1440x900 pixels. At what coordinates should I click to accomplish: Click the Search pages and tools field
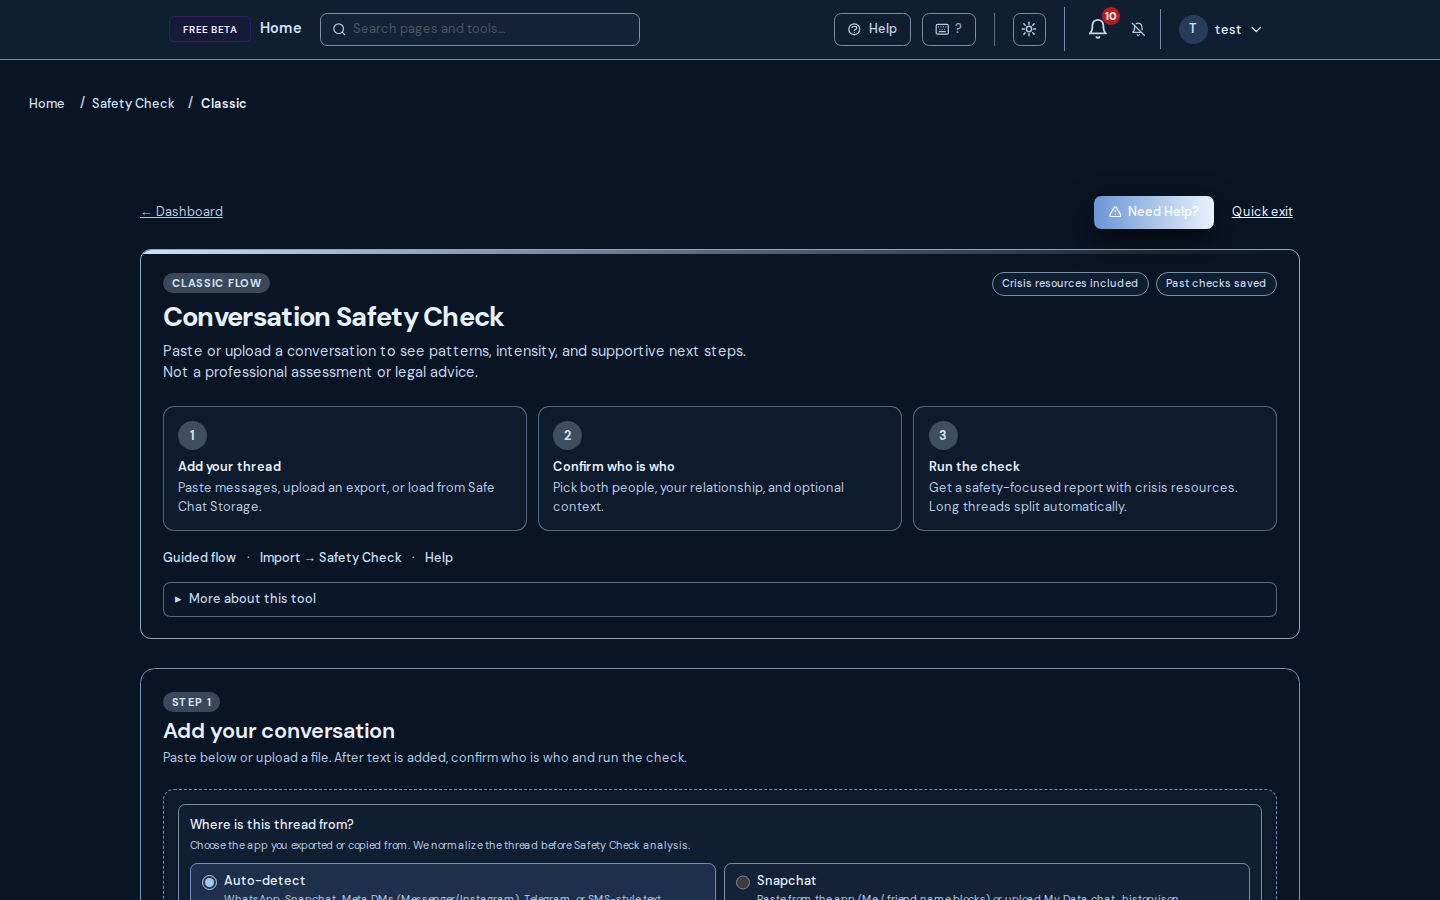click(x=480, y=29)
